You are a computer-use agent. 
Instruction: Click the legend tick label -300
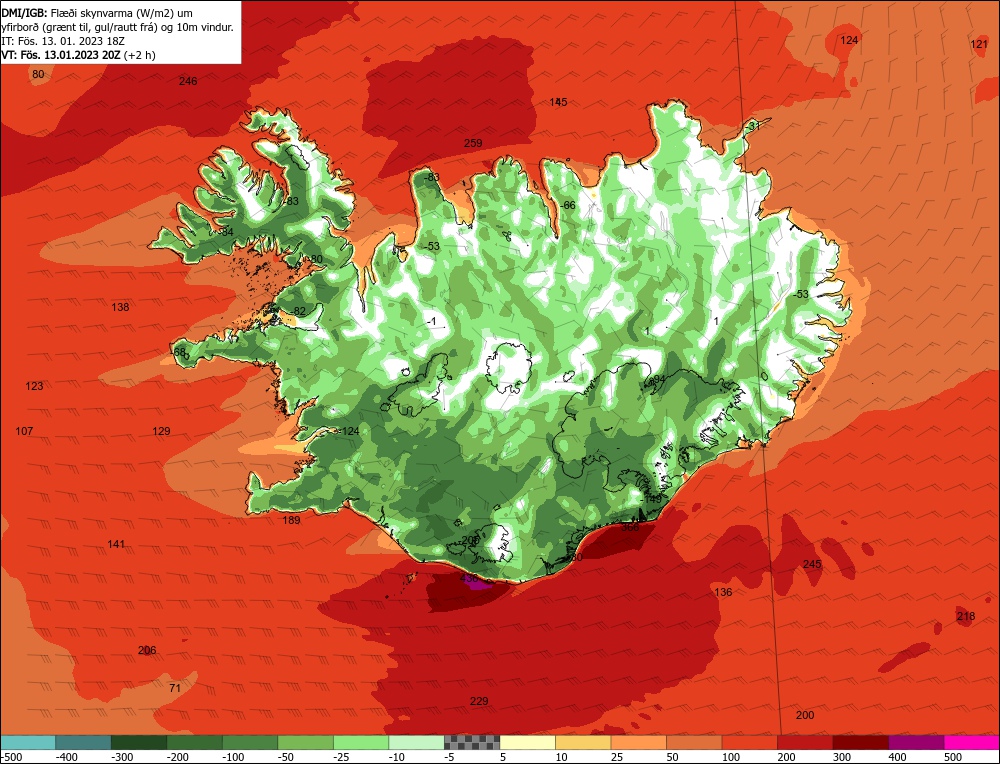coord(122,757)
